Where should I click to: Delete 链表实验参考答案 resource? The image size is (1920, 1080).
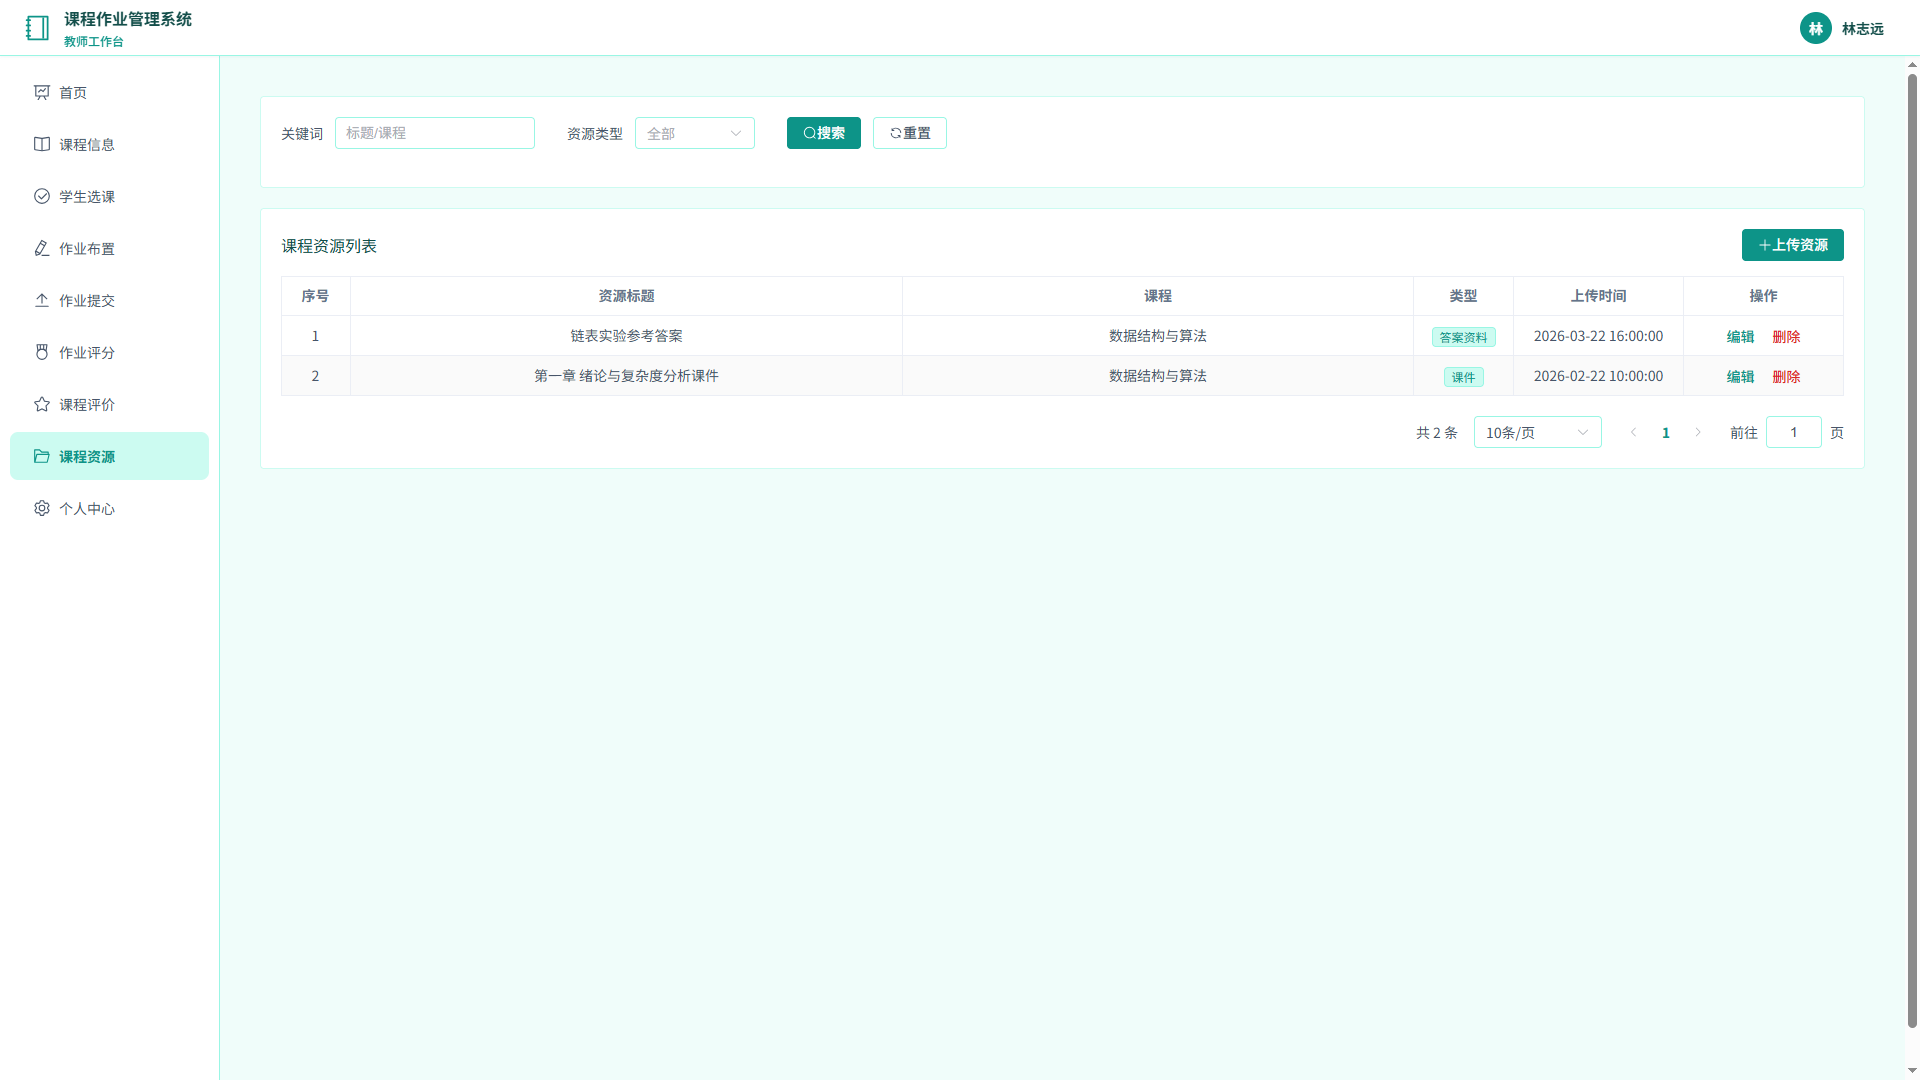click(x=1786, y=337)
